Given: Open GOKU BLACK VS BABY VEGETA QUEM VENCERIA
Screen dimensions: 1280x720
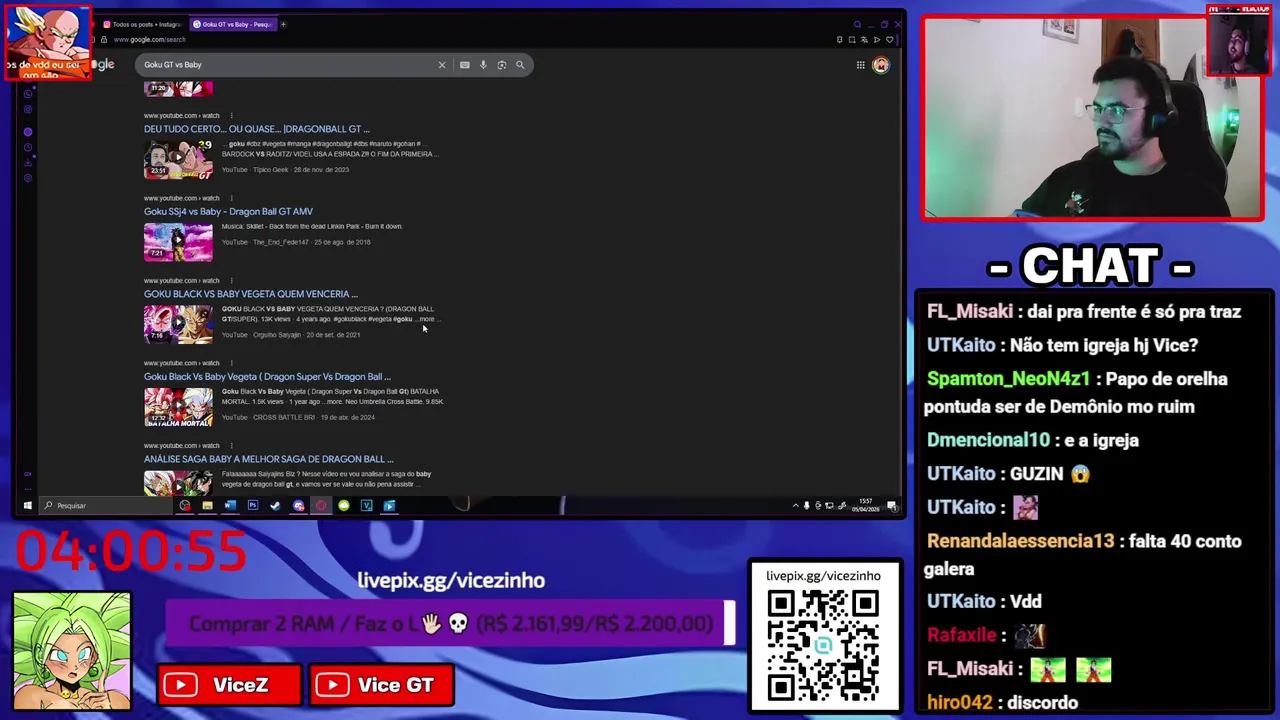Looking at the screenshot, I should pyautogui.click(x=250, y=294).
